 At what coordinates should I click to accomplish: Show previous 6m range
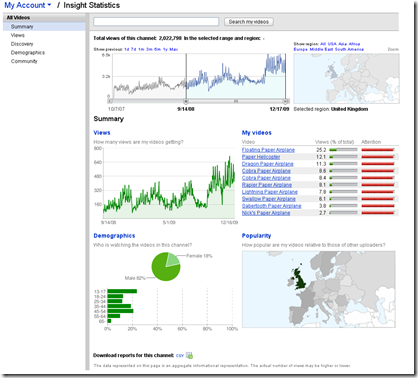pyautogui.click(x=157, y=49)
